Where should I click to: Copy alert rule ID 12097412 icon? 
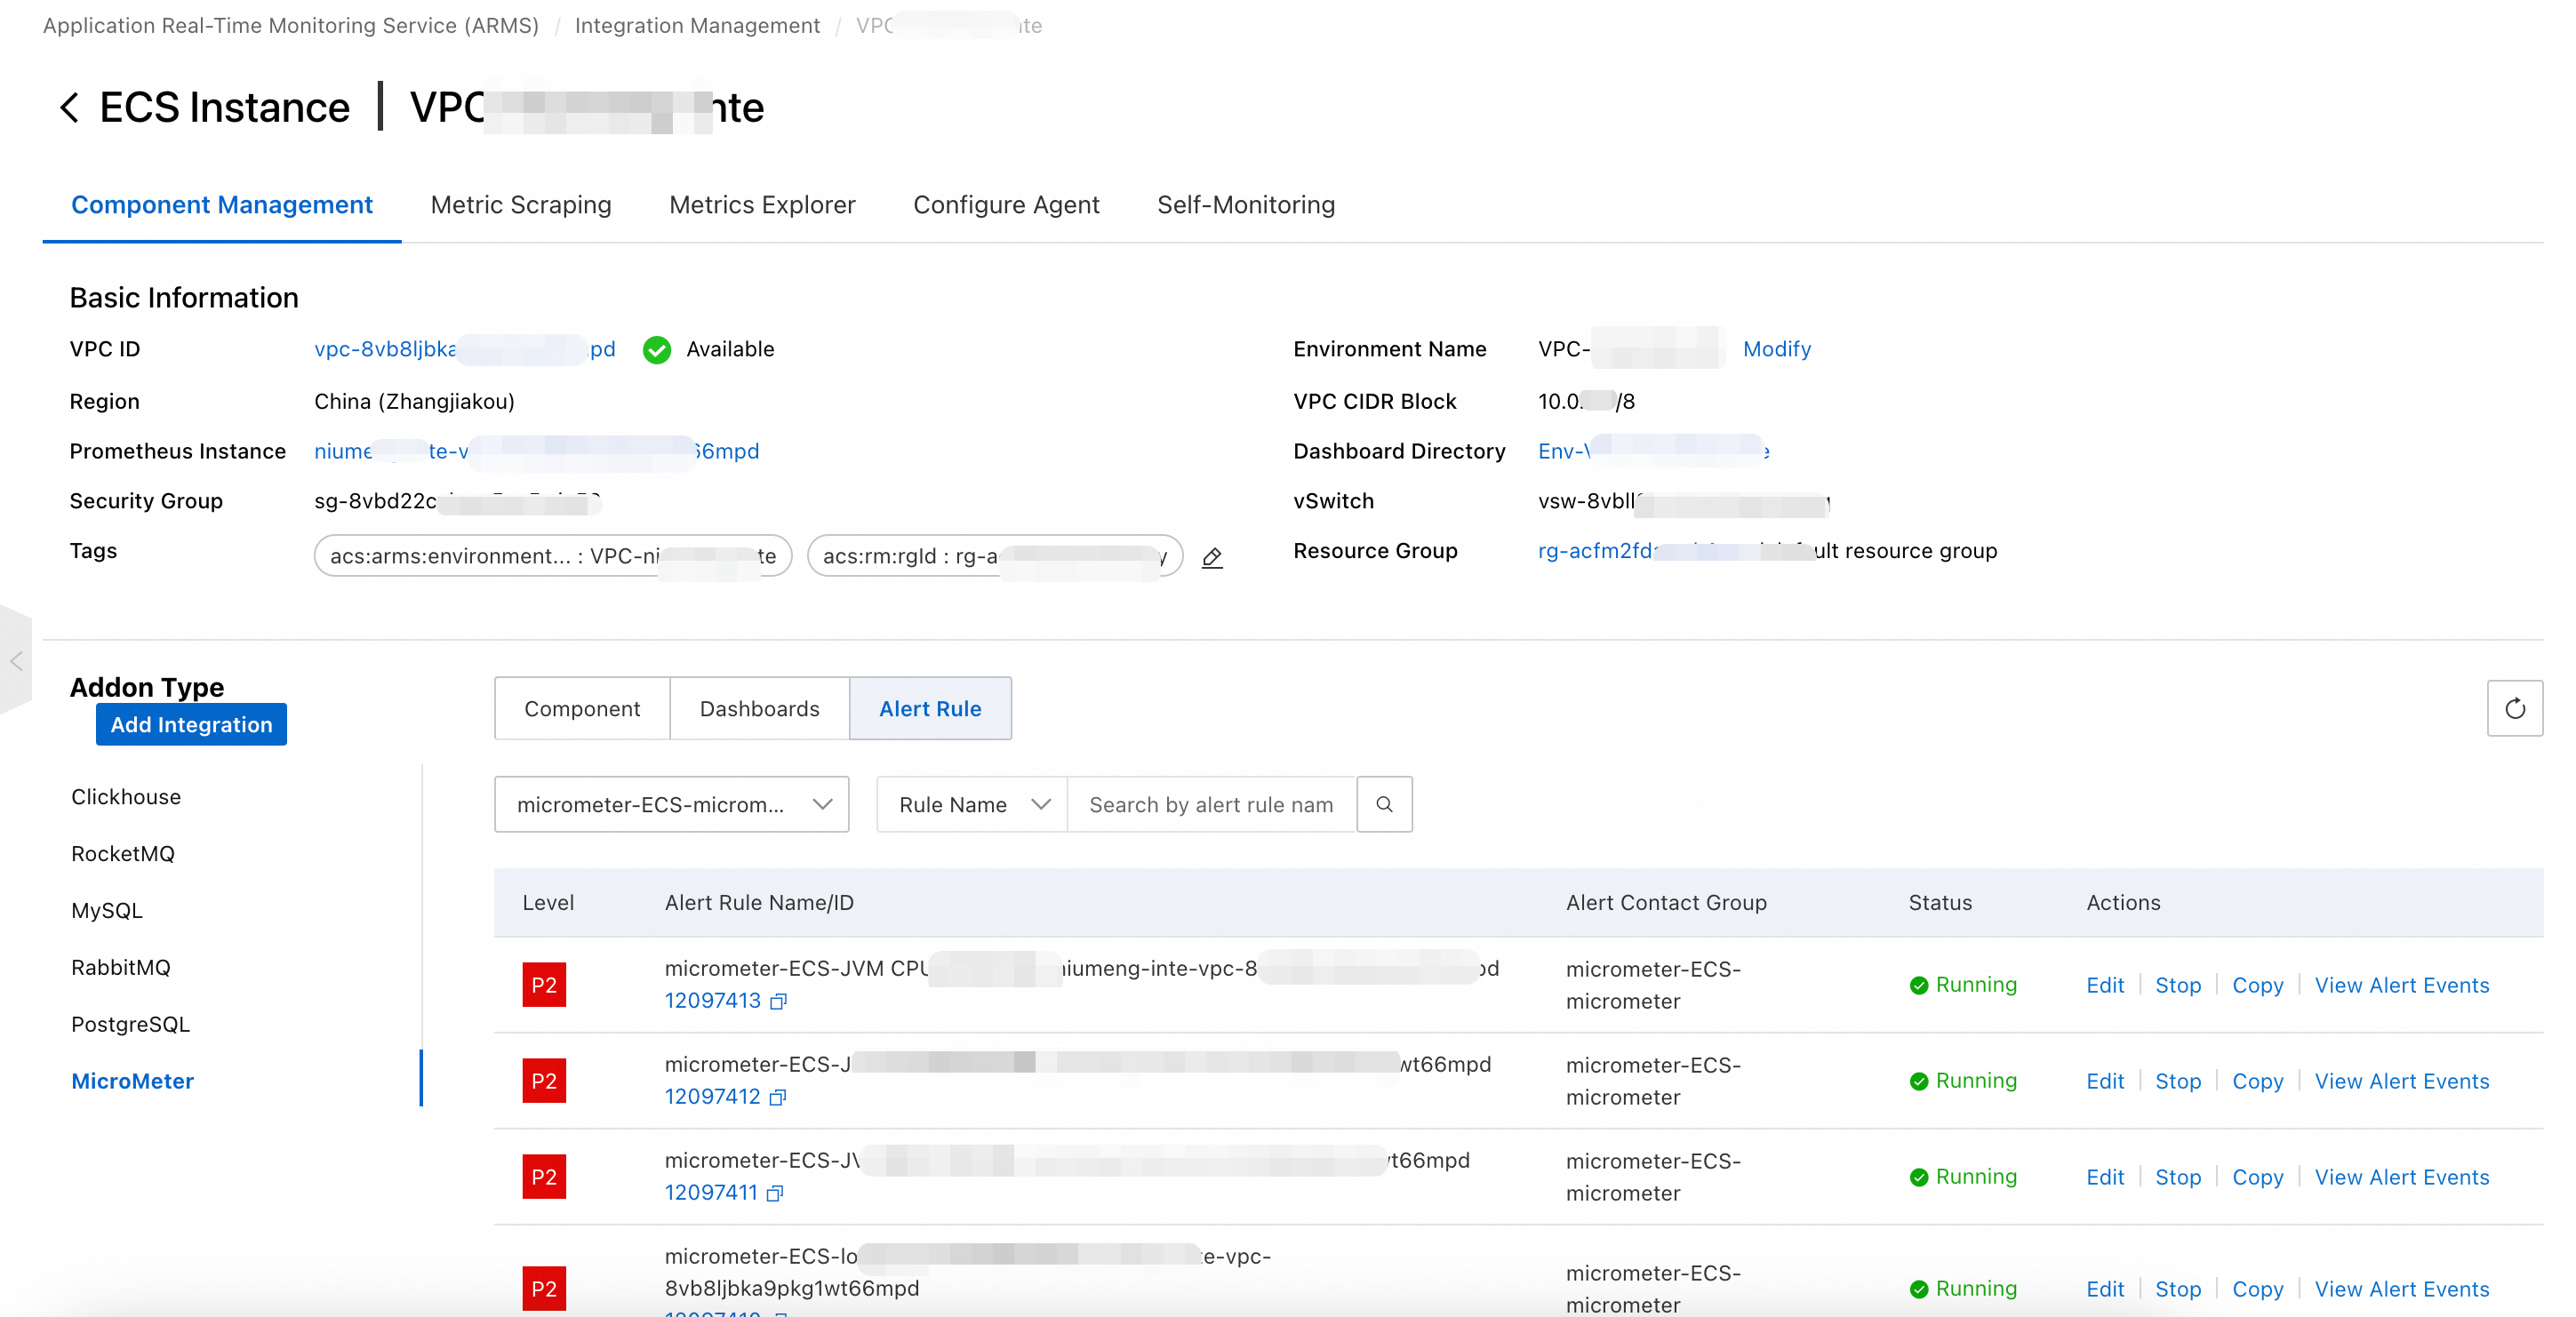point(778,1097)
